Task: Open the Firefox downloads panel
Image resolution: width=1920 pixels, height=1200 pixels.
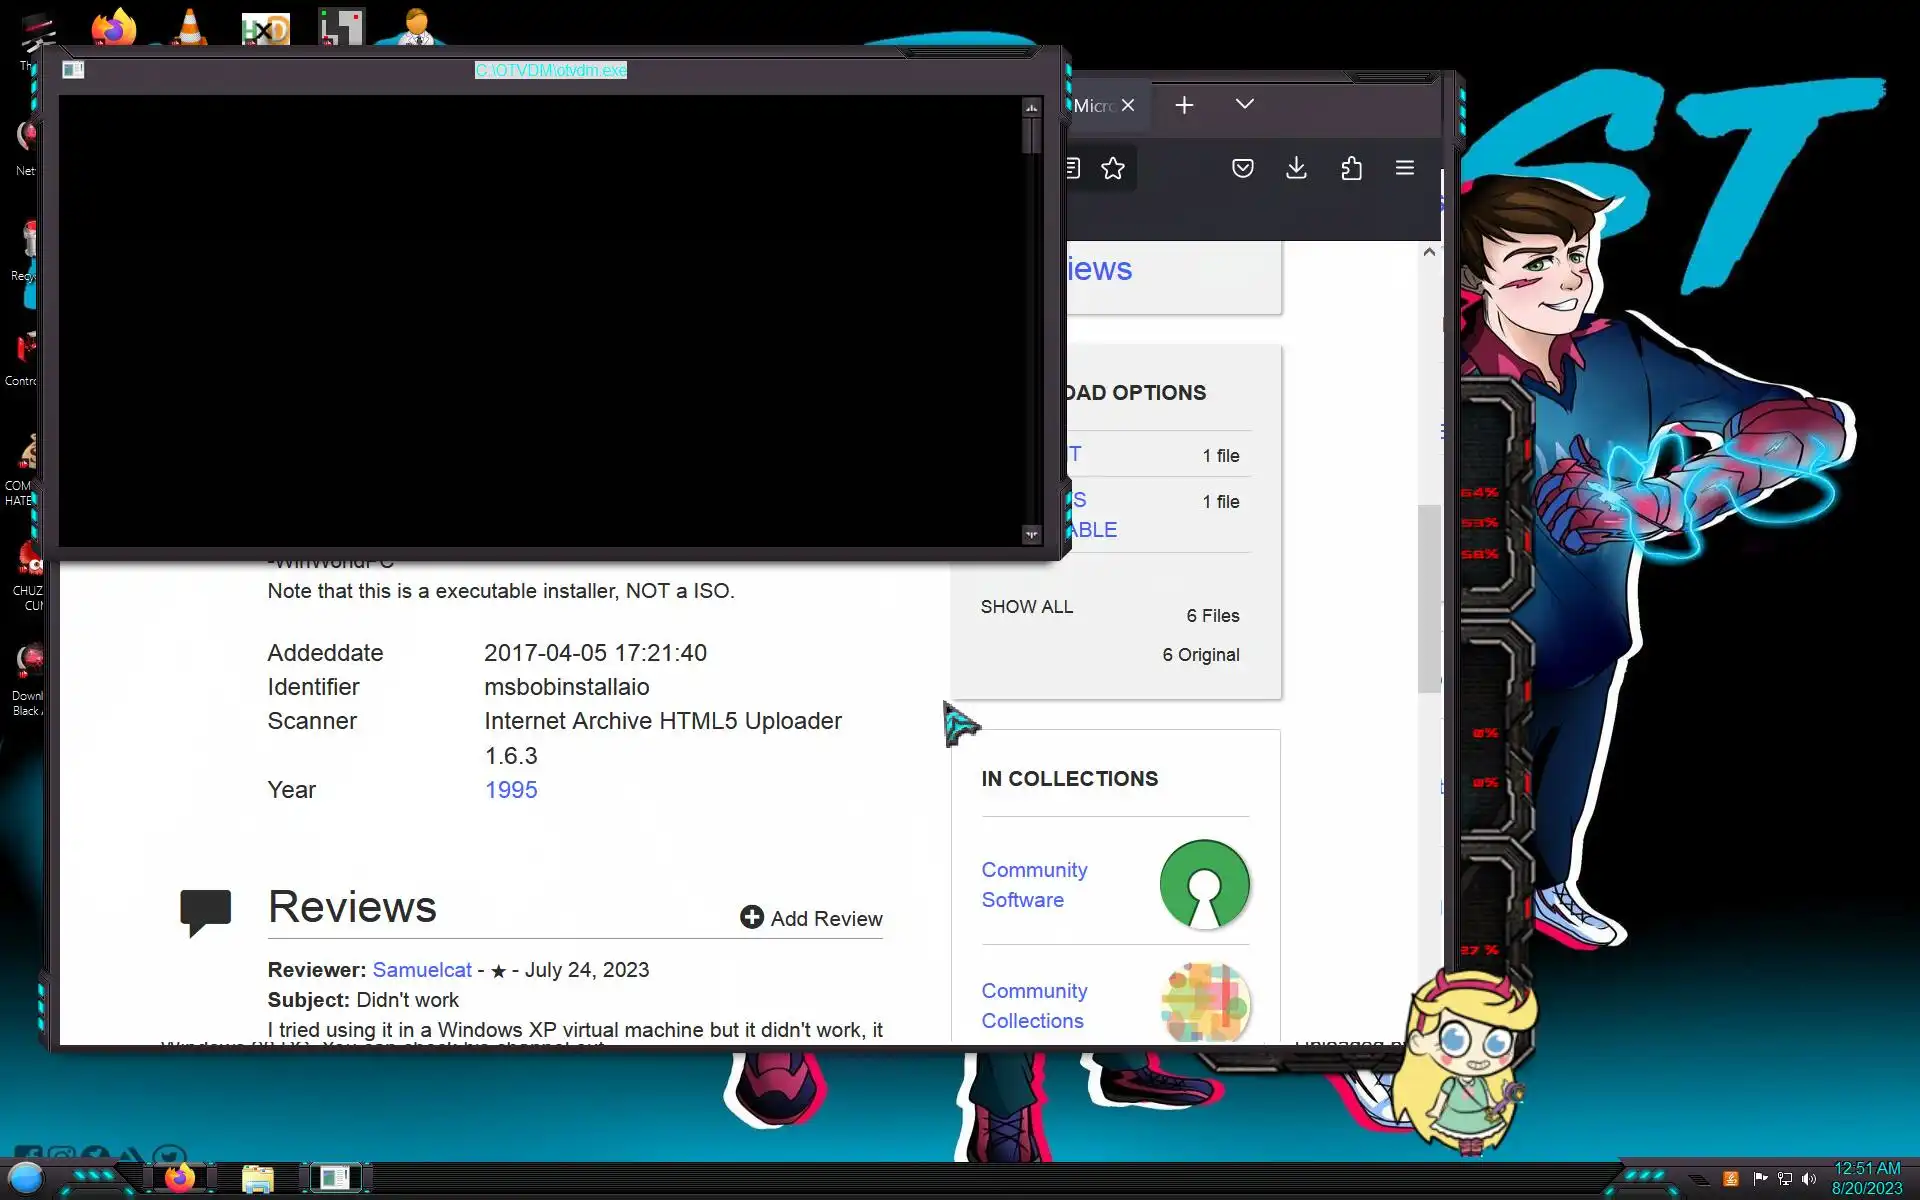Action: [x=1296, y=168]
